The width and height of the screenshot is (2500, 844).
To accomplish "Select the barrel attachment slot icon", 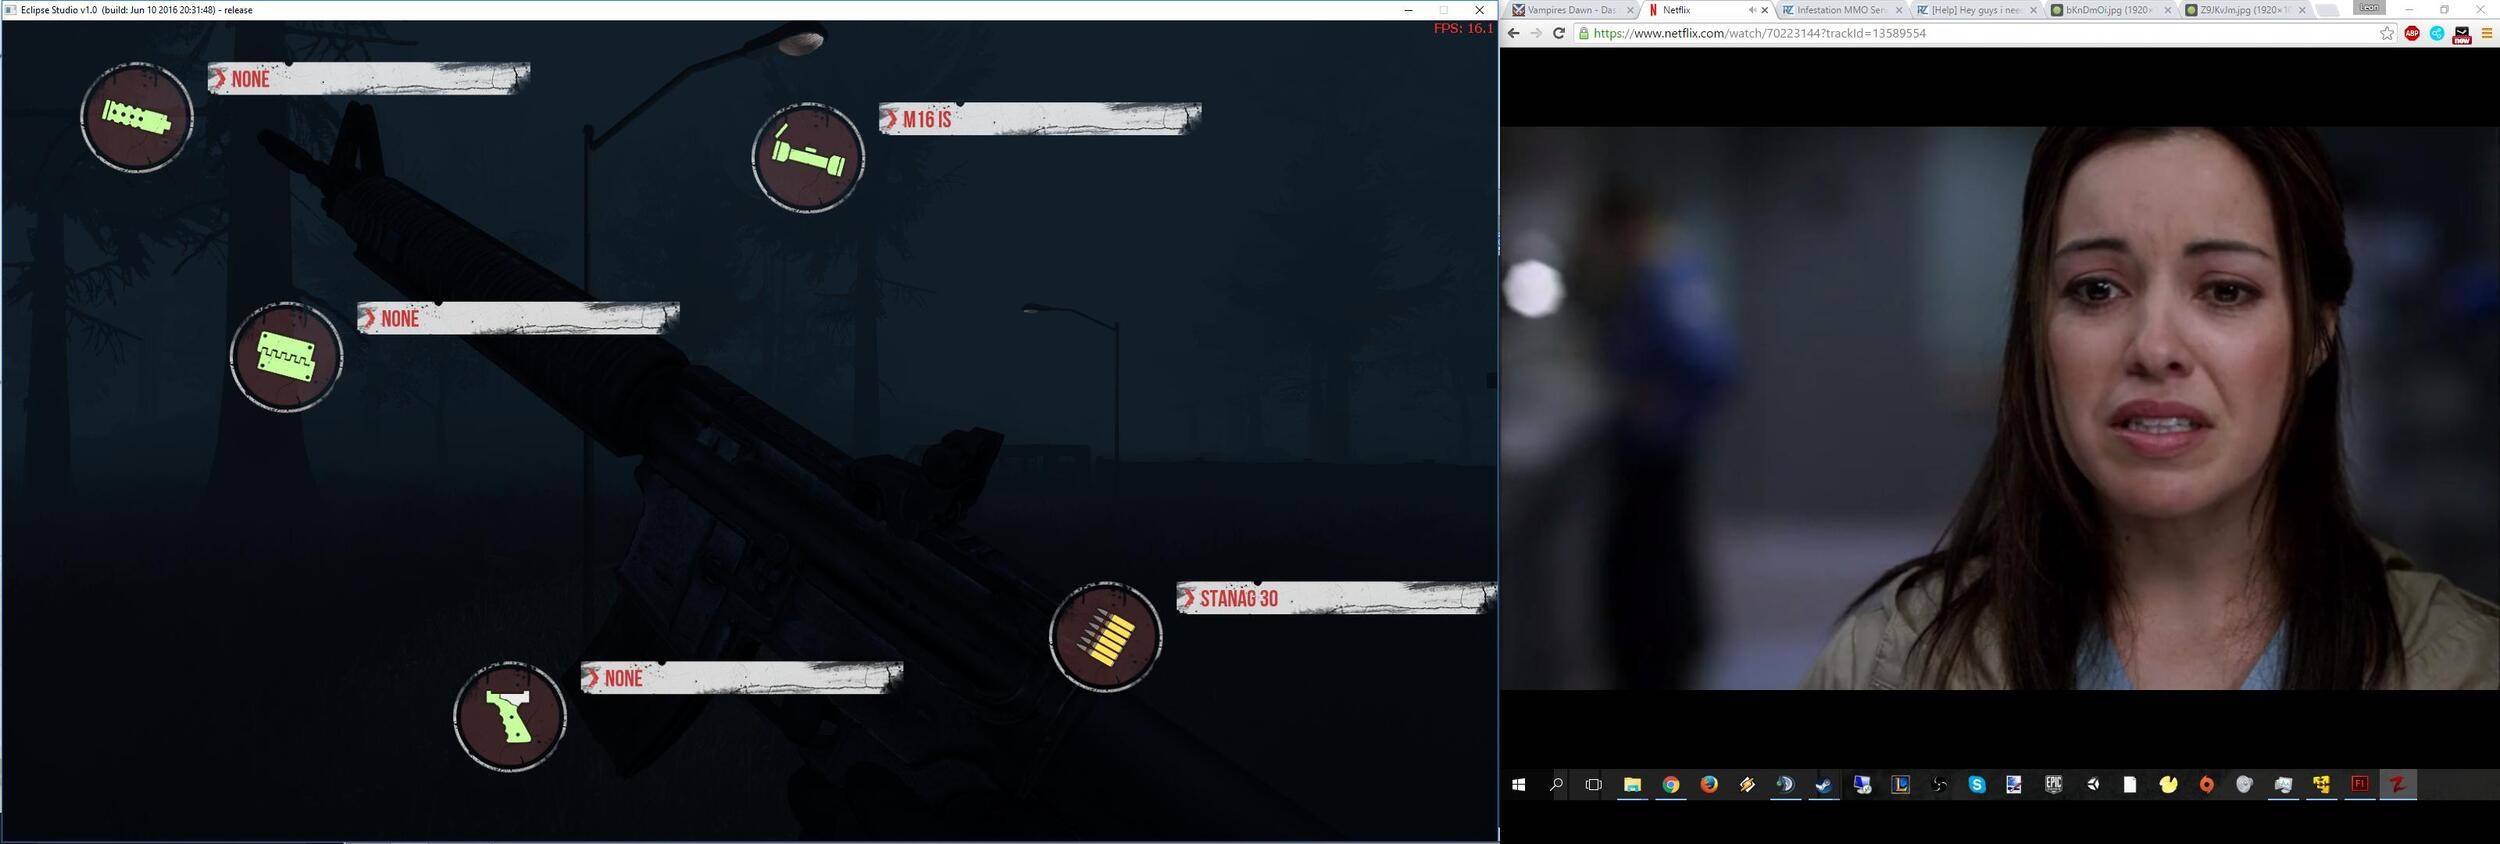I will pos(137,118).
